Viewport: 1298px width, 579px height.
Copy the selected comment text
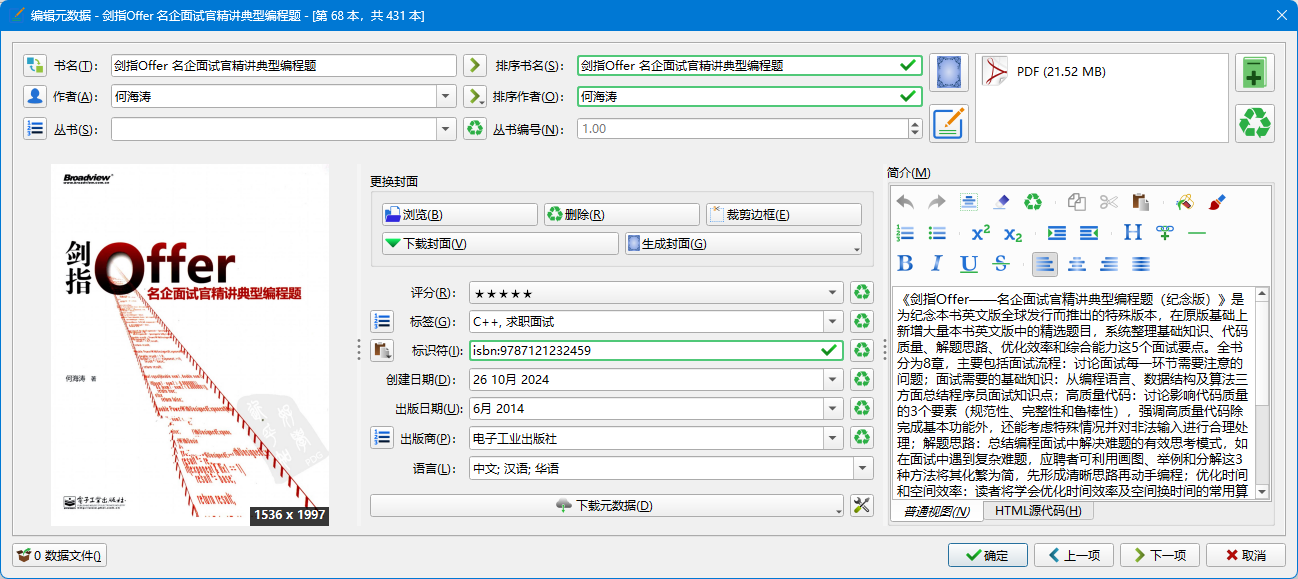1077,202
